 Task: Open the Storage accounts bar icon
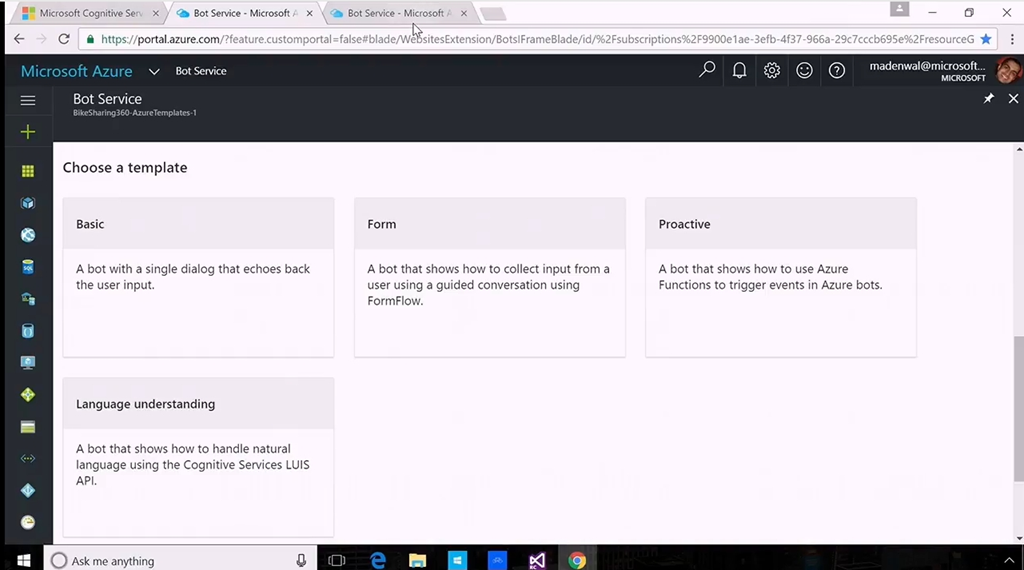[x=27, y=427]
